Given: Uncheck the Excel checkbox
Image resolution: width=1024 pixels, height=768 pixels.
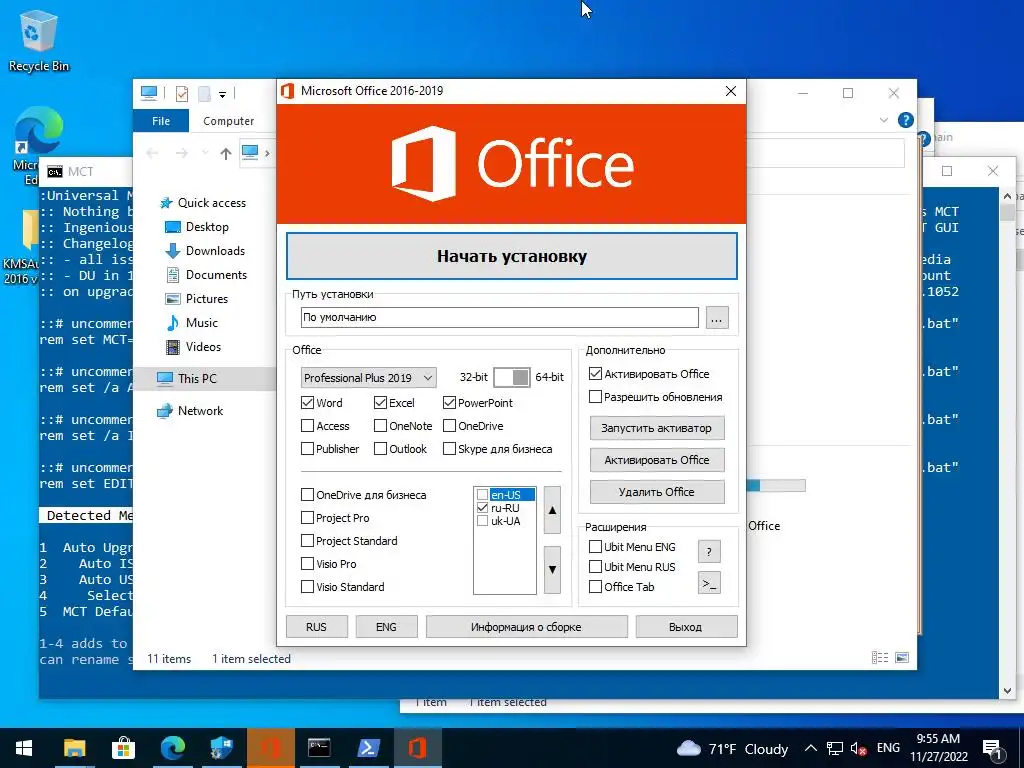Looking at the screenshot, I should (380, 403).
